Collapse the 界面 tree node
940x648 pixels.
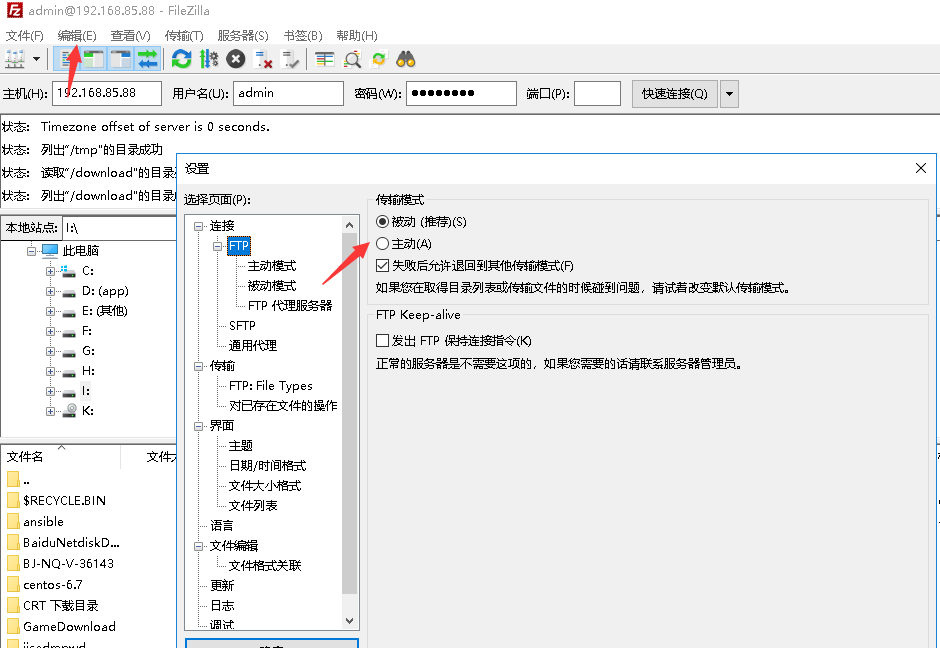tap(198, 426)
